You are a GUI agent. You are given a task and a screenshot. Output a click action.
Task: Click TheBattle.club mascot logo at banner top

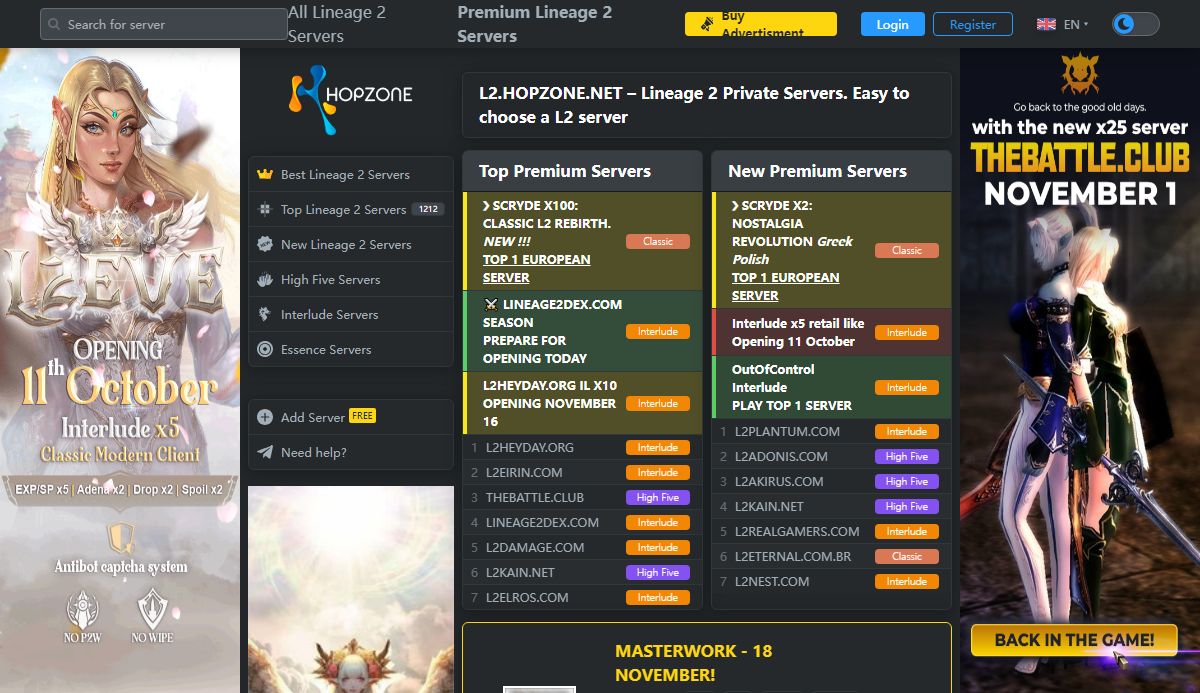(x=1080, y=75)
